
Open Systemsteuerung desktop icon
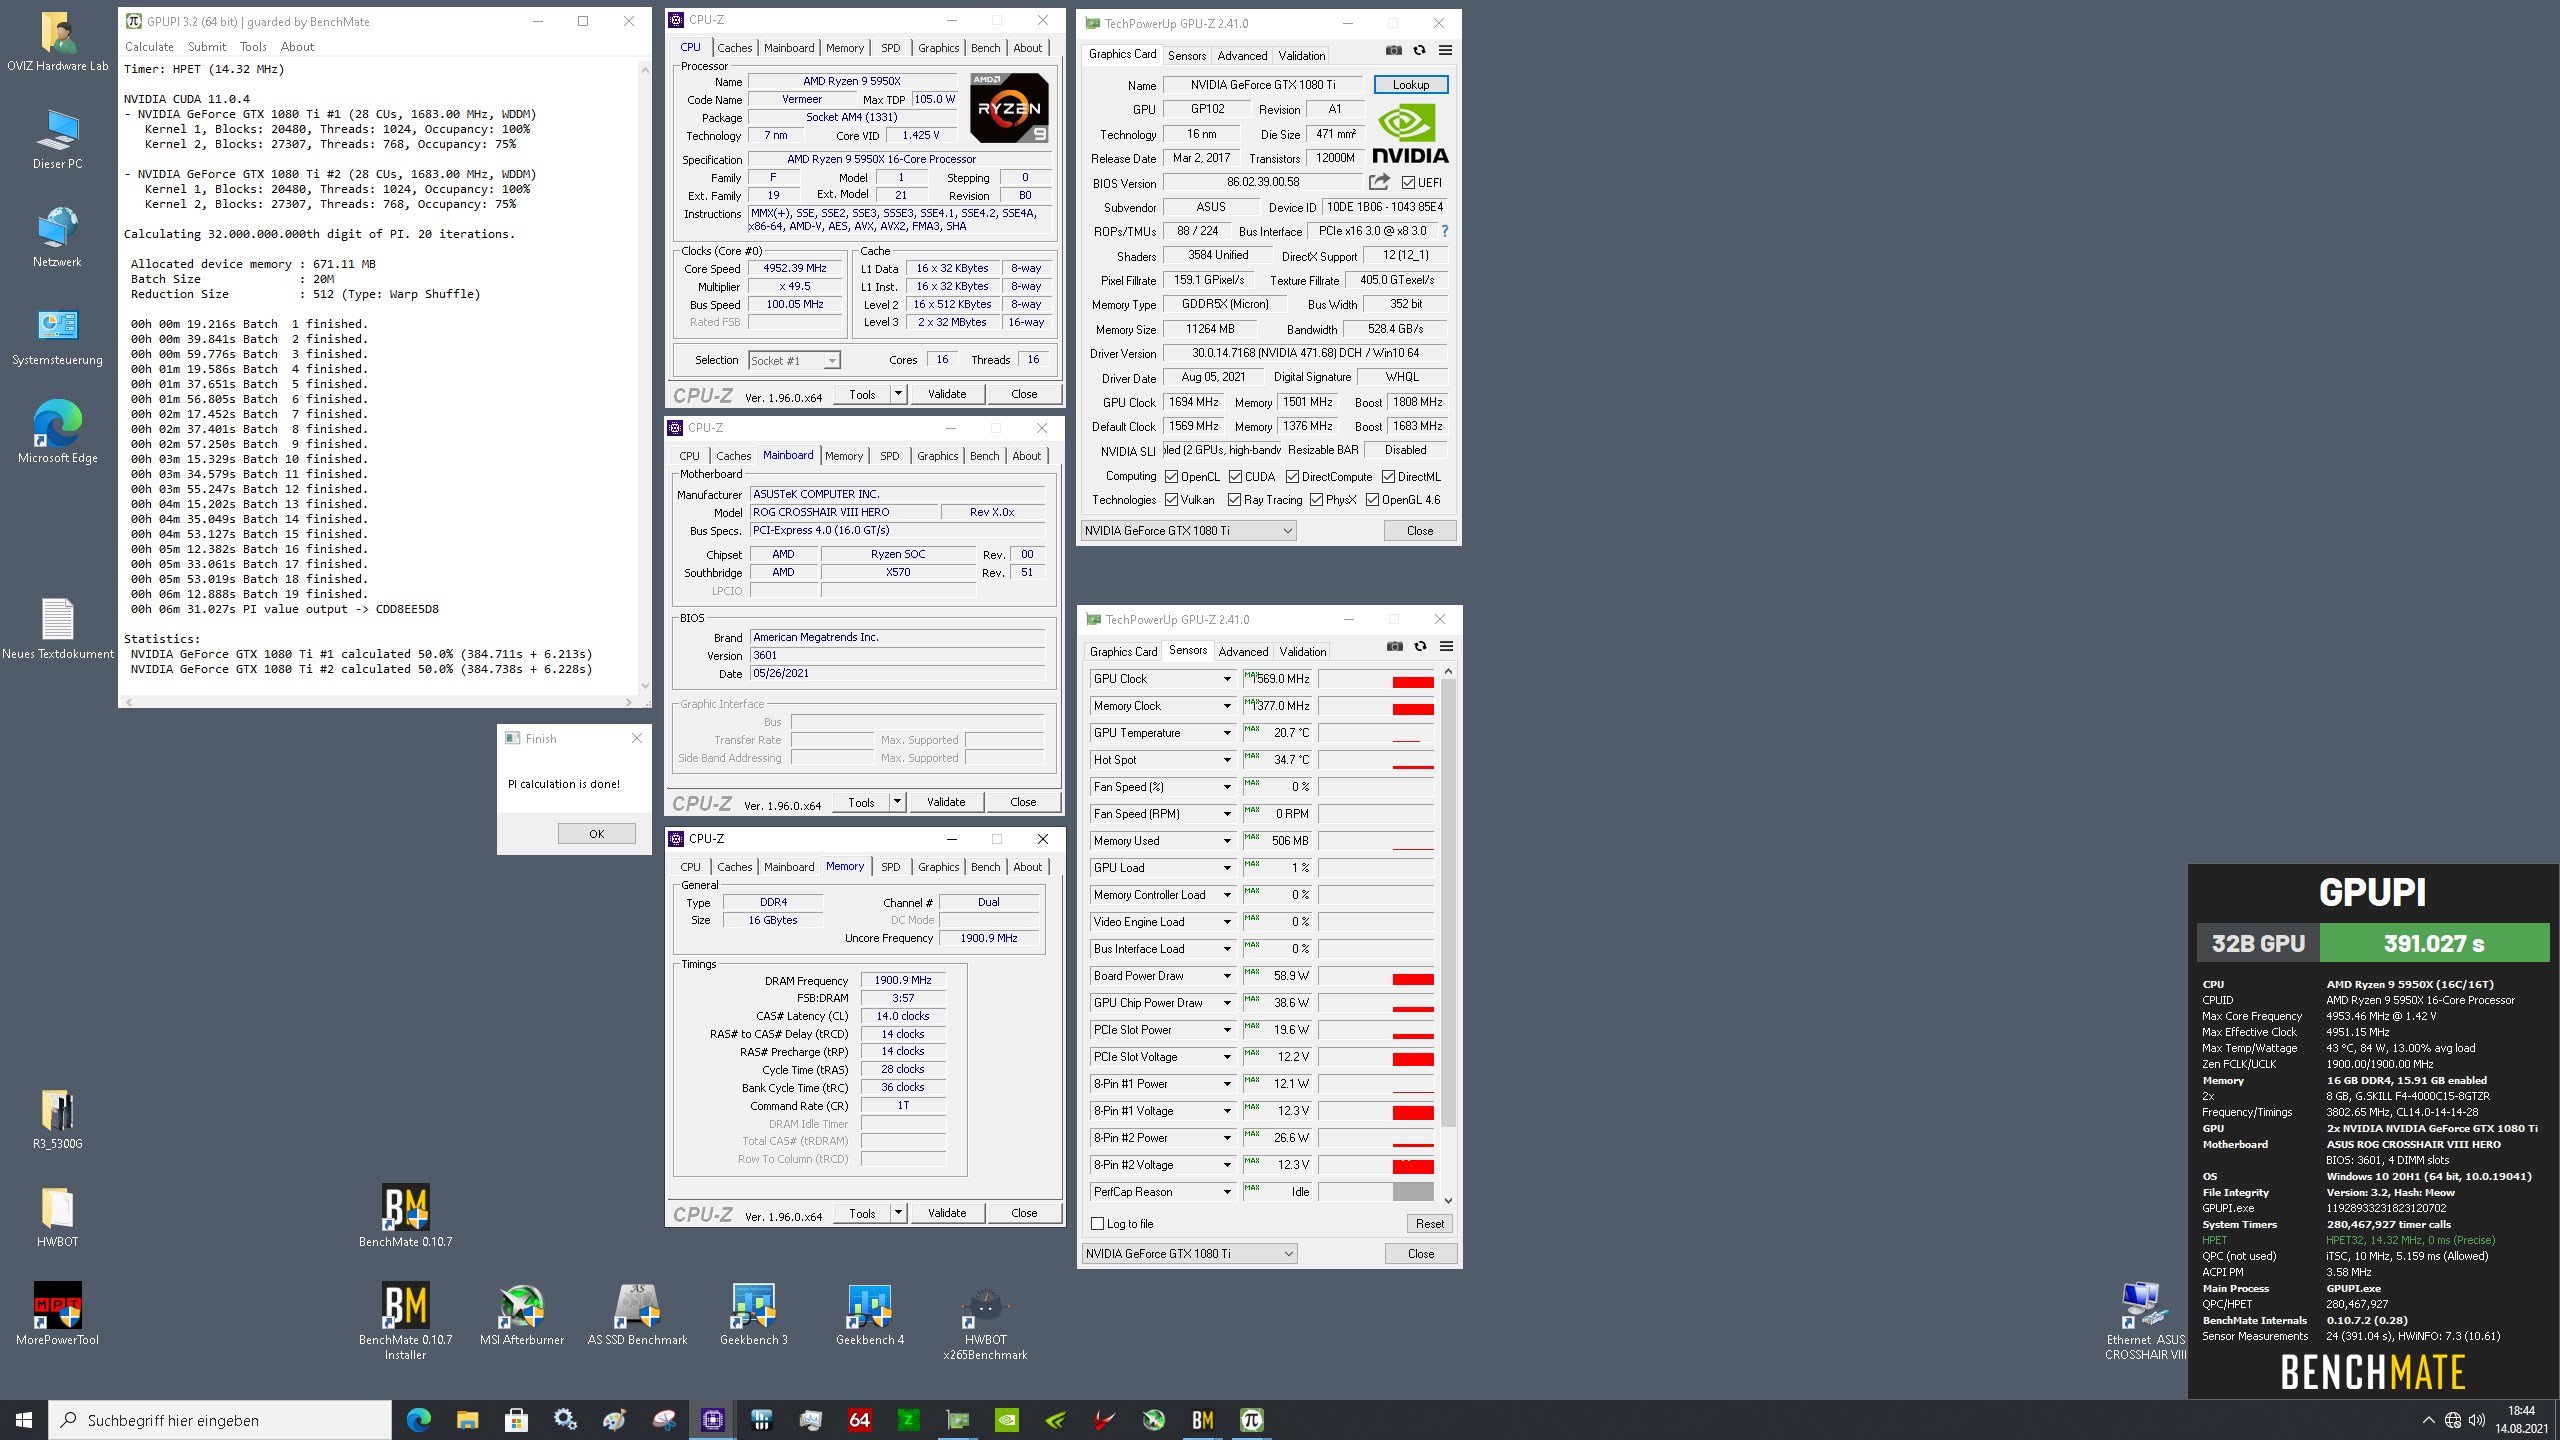[x=57, y=337]
